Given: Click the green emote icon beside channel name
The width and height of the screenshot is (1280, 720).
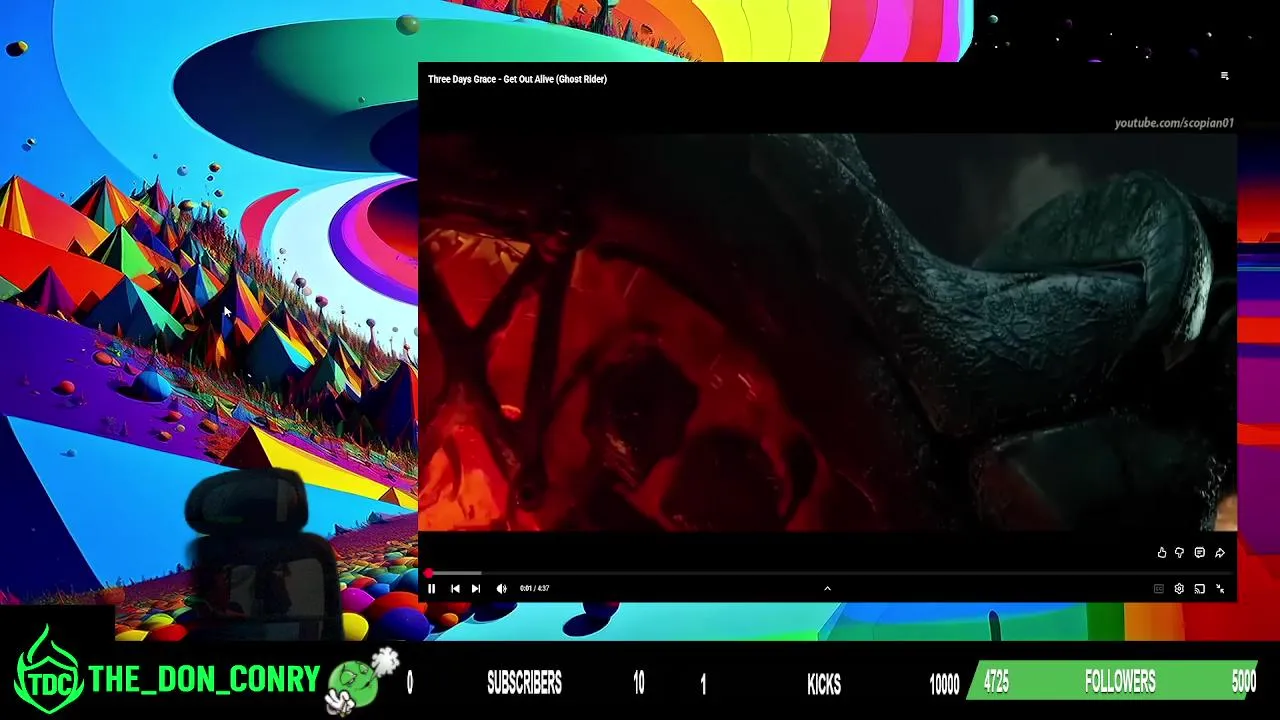Looking at the screenshot, I should point(362,680).
